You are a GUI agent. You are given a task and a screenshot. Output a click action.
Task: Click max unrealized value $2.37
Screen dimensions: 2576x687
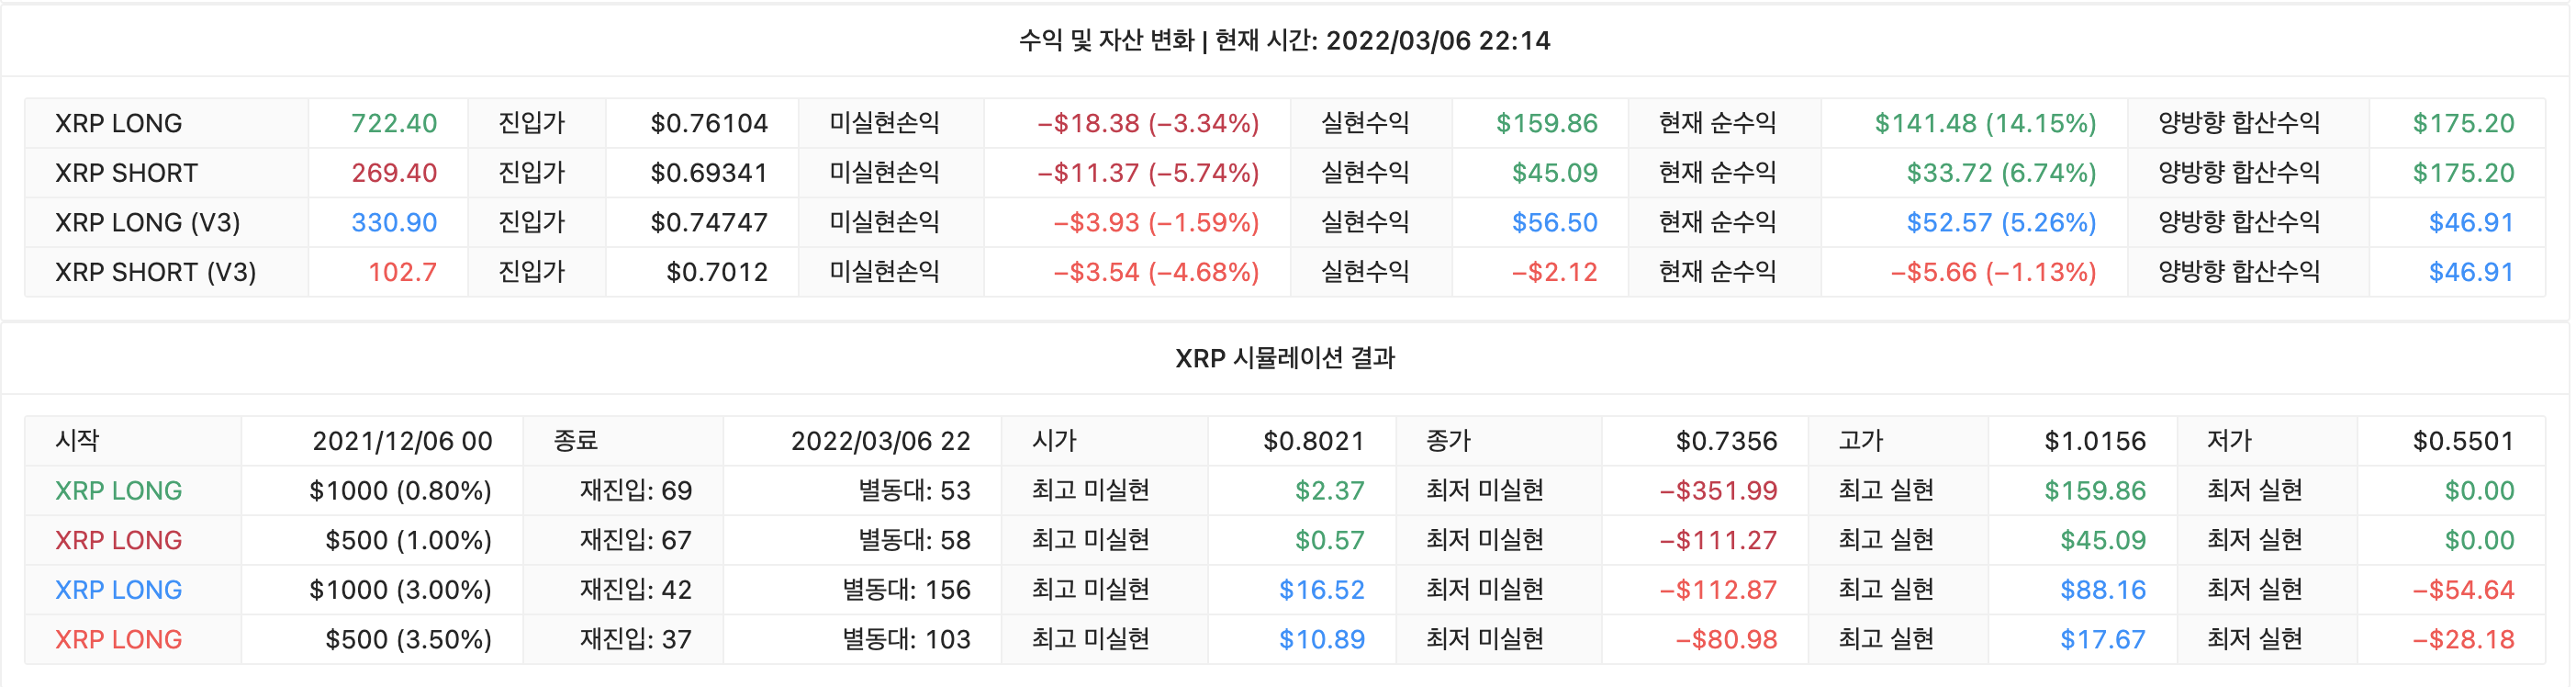[x=1329, y=491]
